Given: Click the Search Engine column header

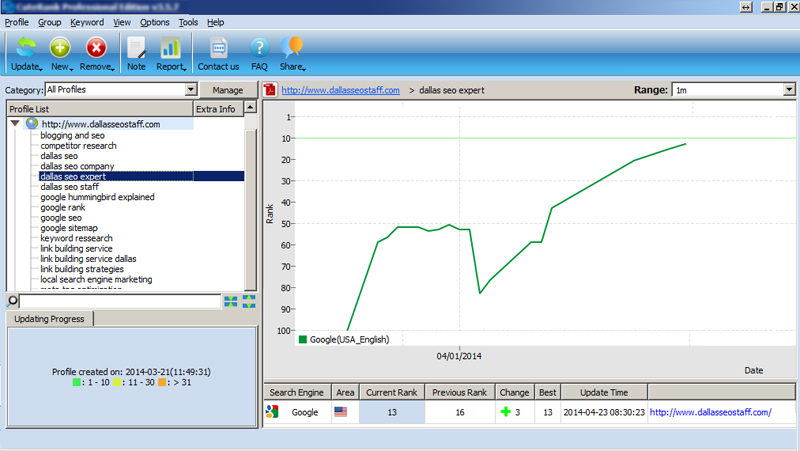Looking at the screenshot, I should pos(297,392).
